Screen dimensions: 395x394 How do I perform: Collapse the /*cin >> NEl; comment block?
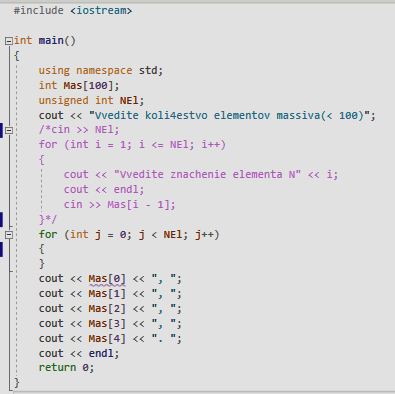point(9,130)
